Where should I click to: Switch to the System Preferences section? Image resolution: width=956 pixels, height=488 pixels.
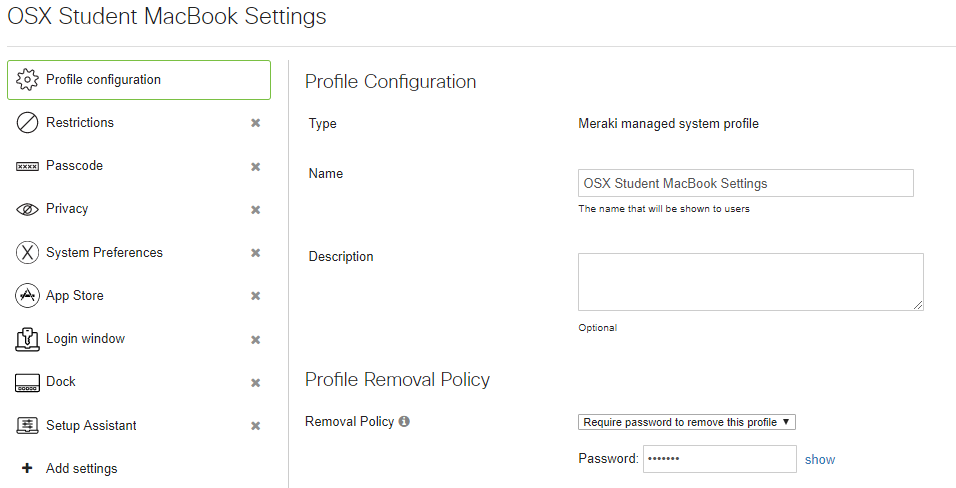tap(104, 253)
